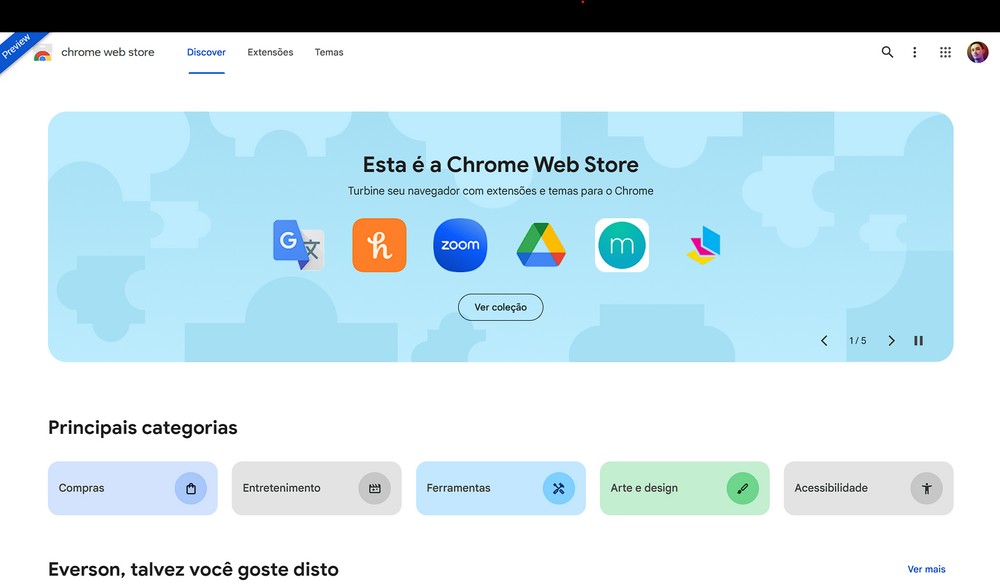Screen dimensions: 1000x583
Task: Pause the carousel autoplay
Action: click(918, 341)
